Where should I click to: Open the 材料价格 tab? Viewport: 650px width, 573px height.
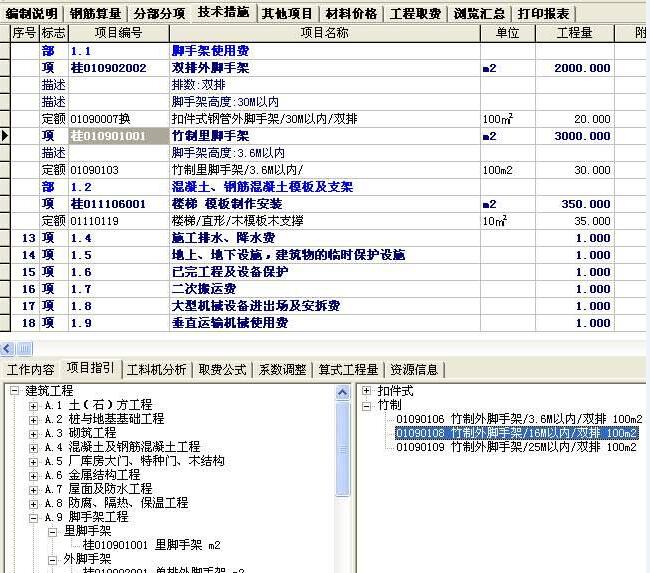tap(351, 13)
